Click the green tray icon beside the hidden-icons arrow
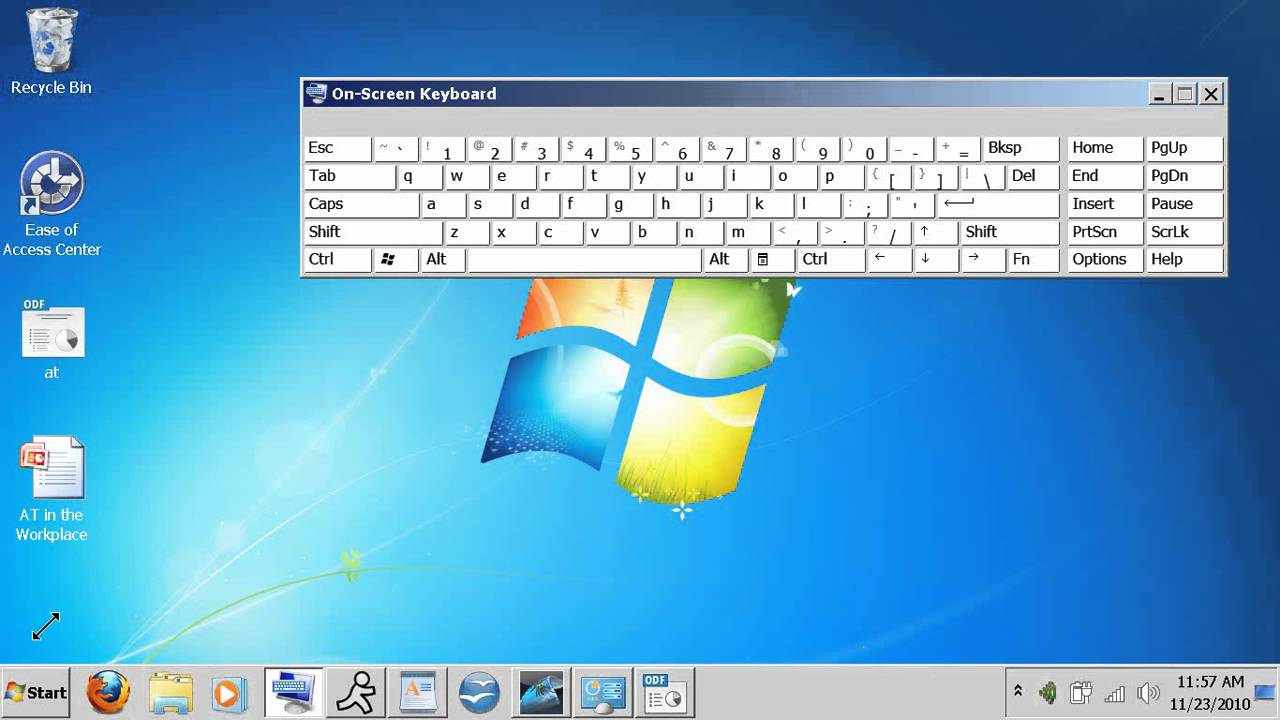Image resolution: width=1280 pixels, height=720 pixels. [x=1048, y=692]
